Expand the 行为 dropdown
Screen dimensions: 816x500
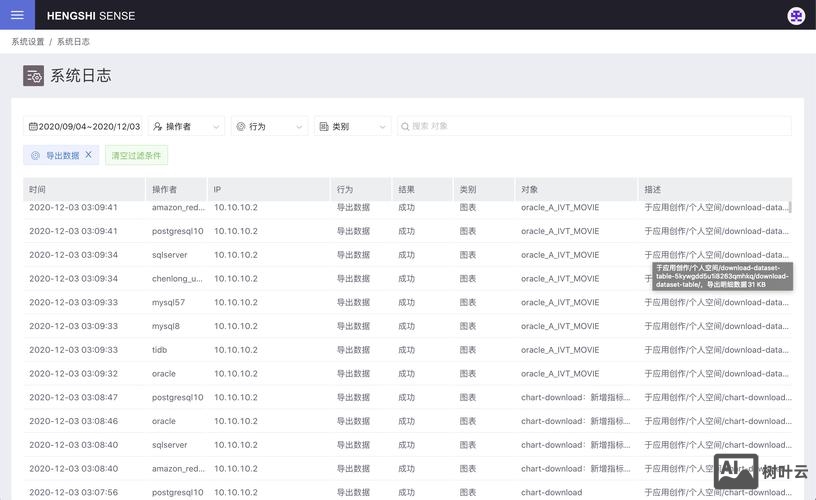pyautogui.click(x=298, y=127)
